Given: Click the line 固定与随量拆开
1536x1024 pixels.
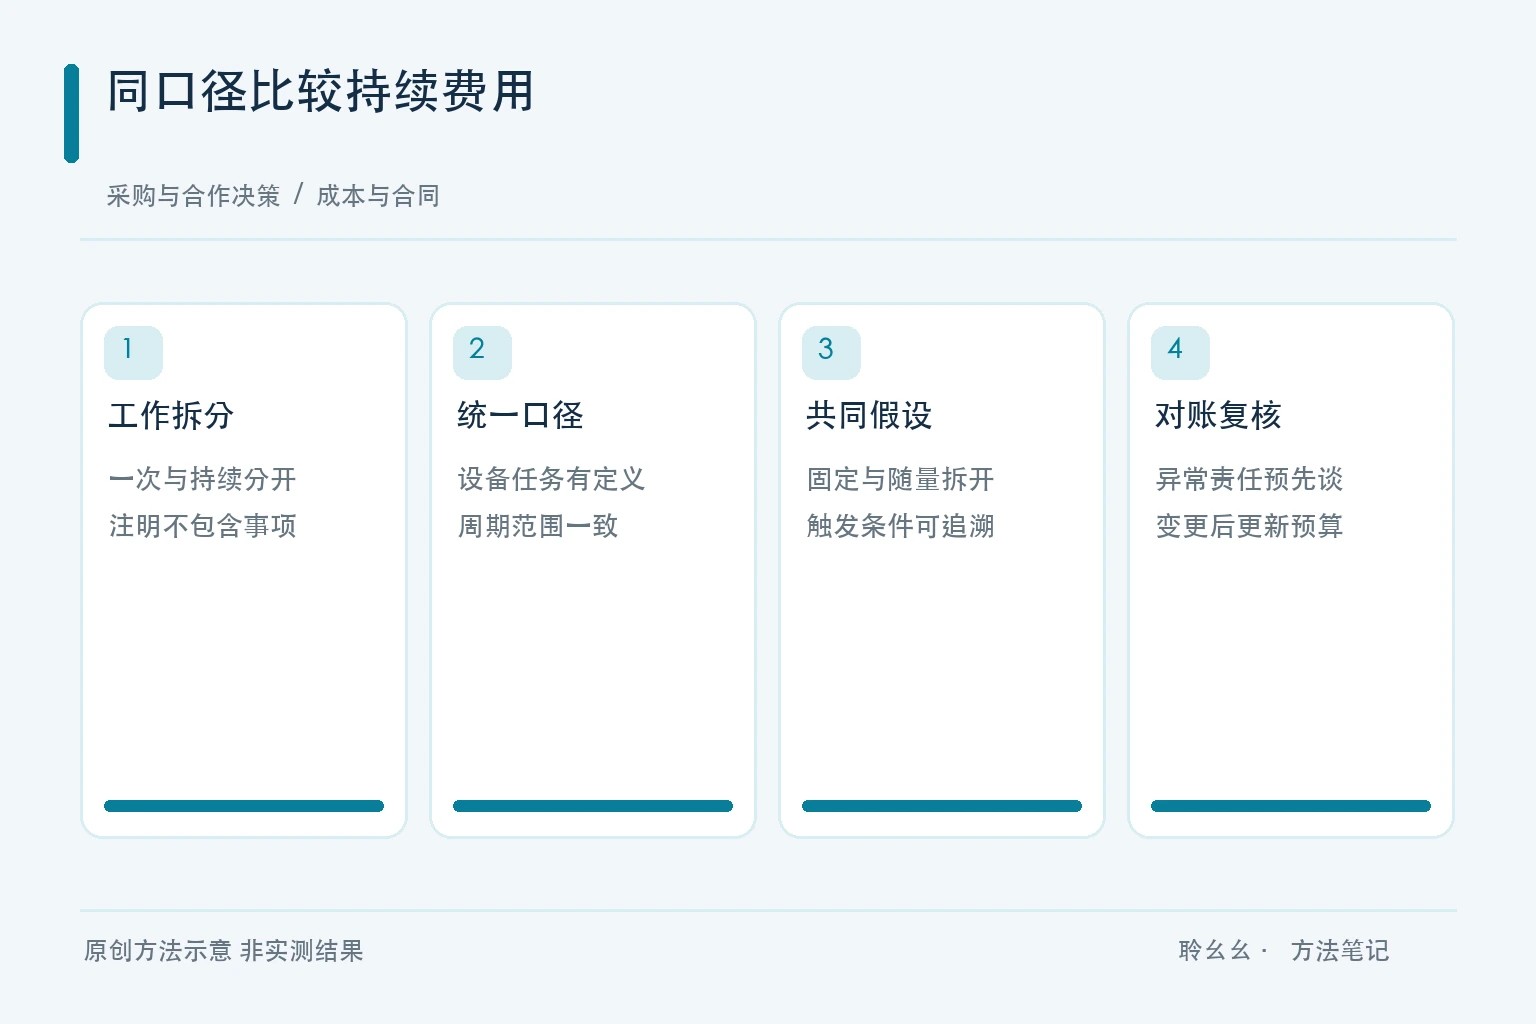Looking at the screenshot, I should pos(900,479).
